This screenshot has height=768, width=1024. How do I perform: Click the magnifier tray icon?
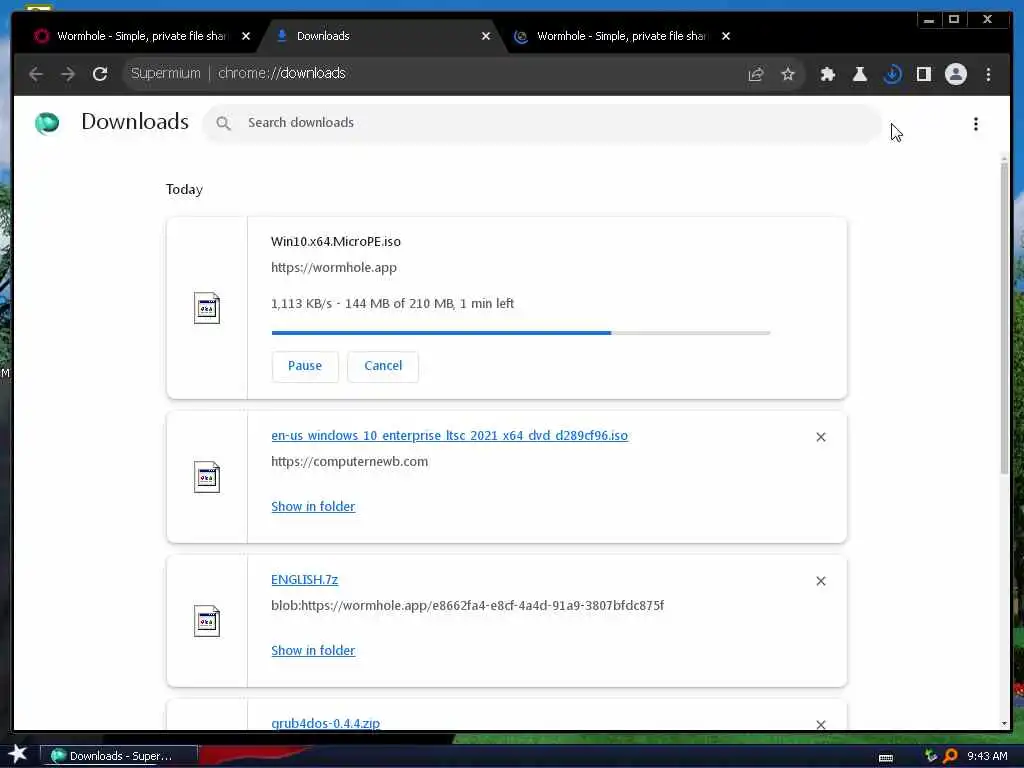(x=950, y=756)
